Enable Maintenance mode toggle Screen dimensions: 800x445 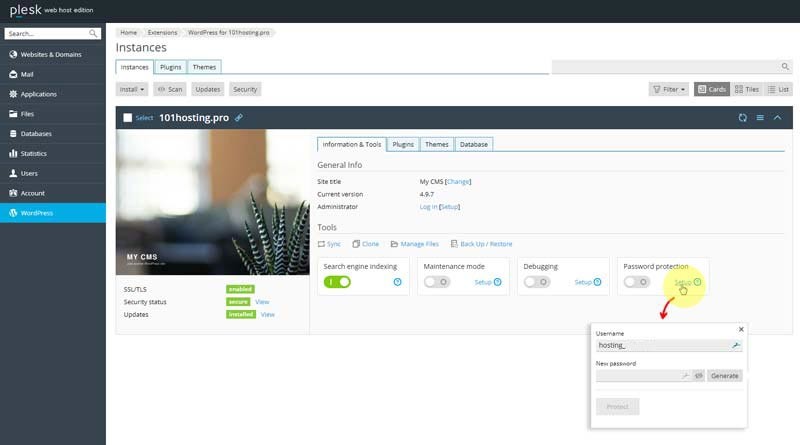tap(437, 282)
